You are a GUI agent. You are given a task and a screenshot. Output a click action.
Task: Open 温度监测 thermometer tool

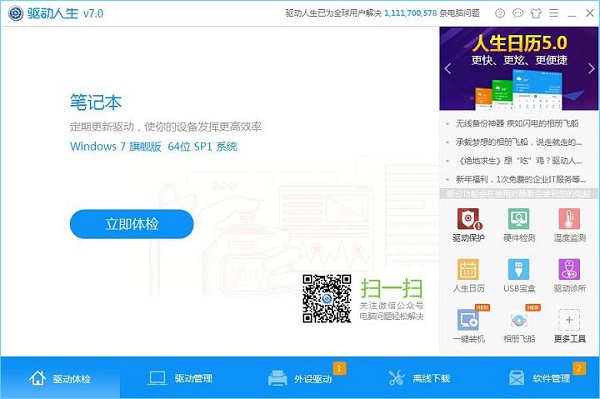coord(569,219)
